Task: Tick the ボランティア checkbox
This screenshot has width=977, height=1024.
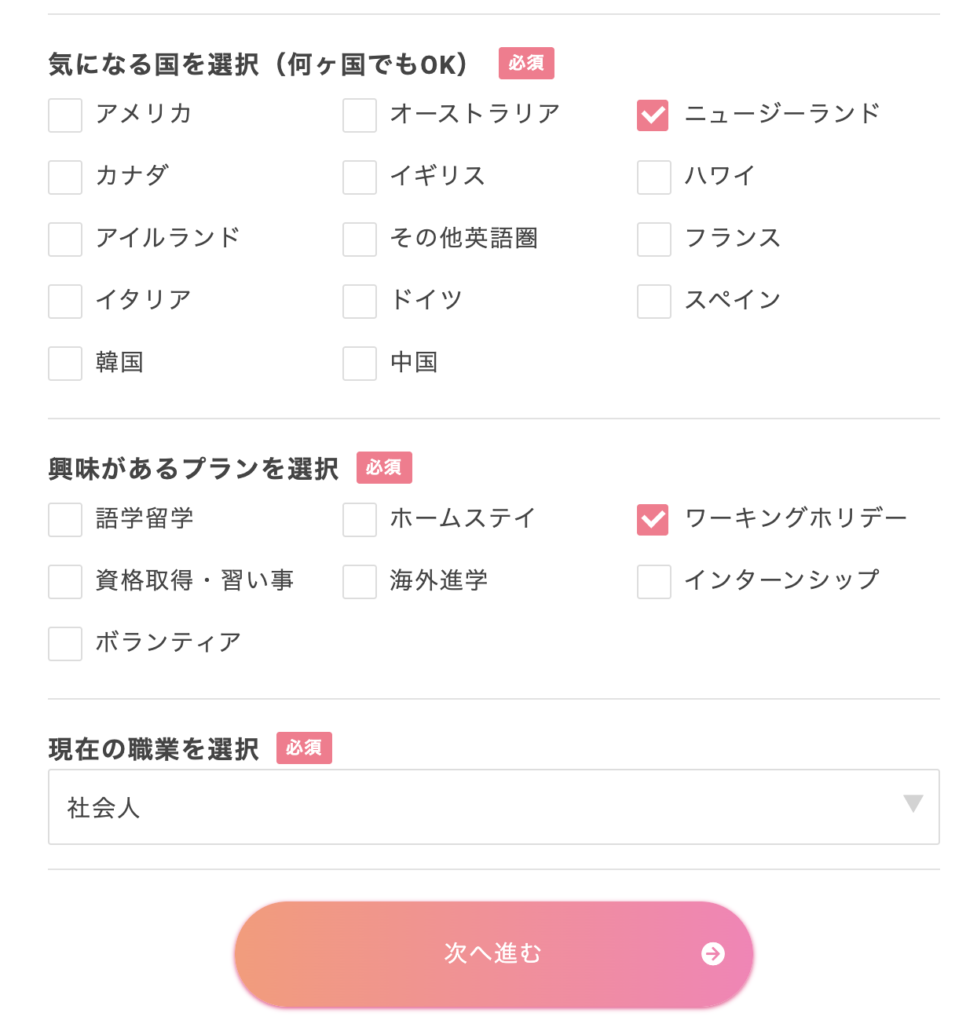Action: (65, 643)
